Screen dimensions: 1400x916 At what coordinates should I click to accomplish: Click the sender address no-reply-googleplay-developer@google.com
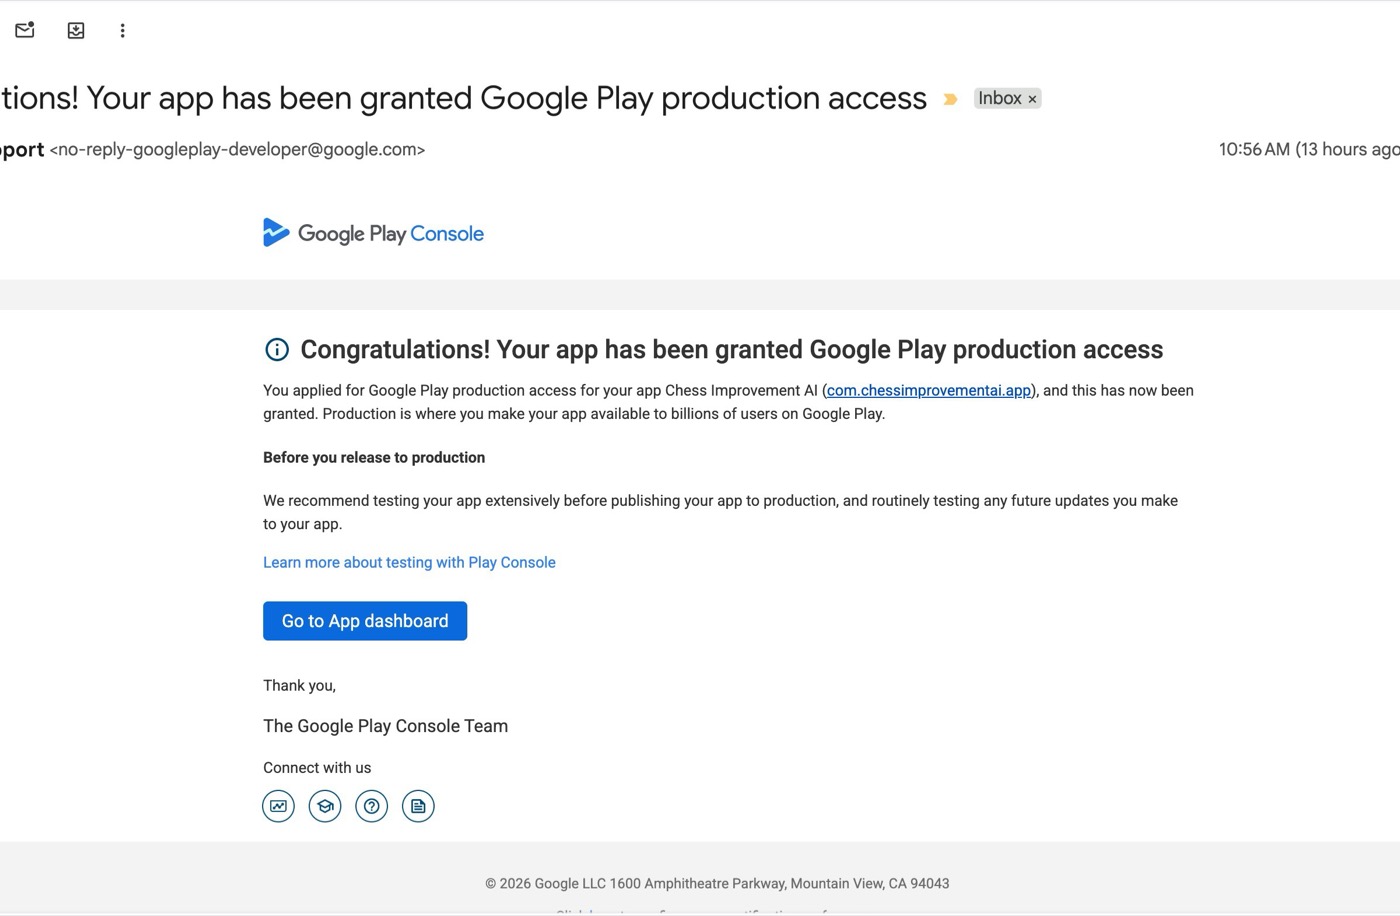[x=237, y=149]
